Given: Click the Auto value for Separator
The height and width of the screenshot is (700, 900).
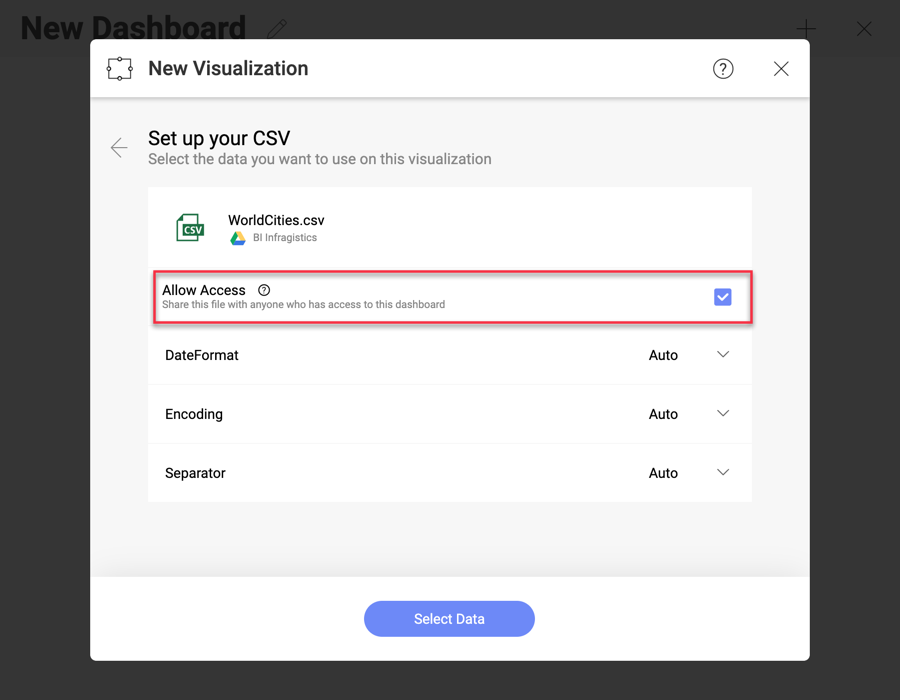Looking at the screenshot, I should coord(663,473).
